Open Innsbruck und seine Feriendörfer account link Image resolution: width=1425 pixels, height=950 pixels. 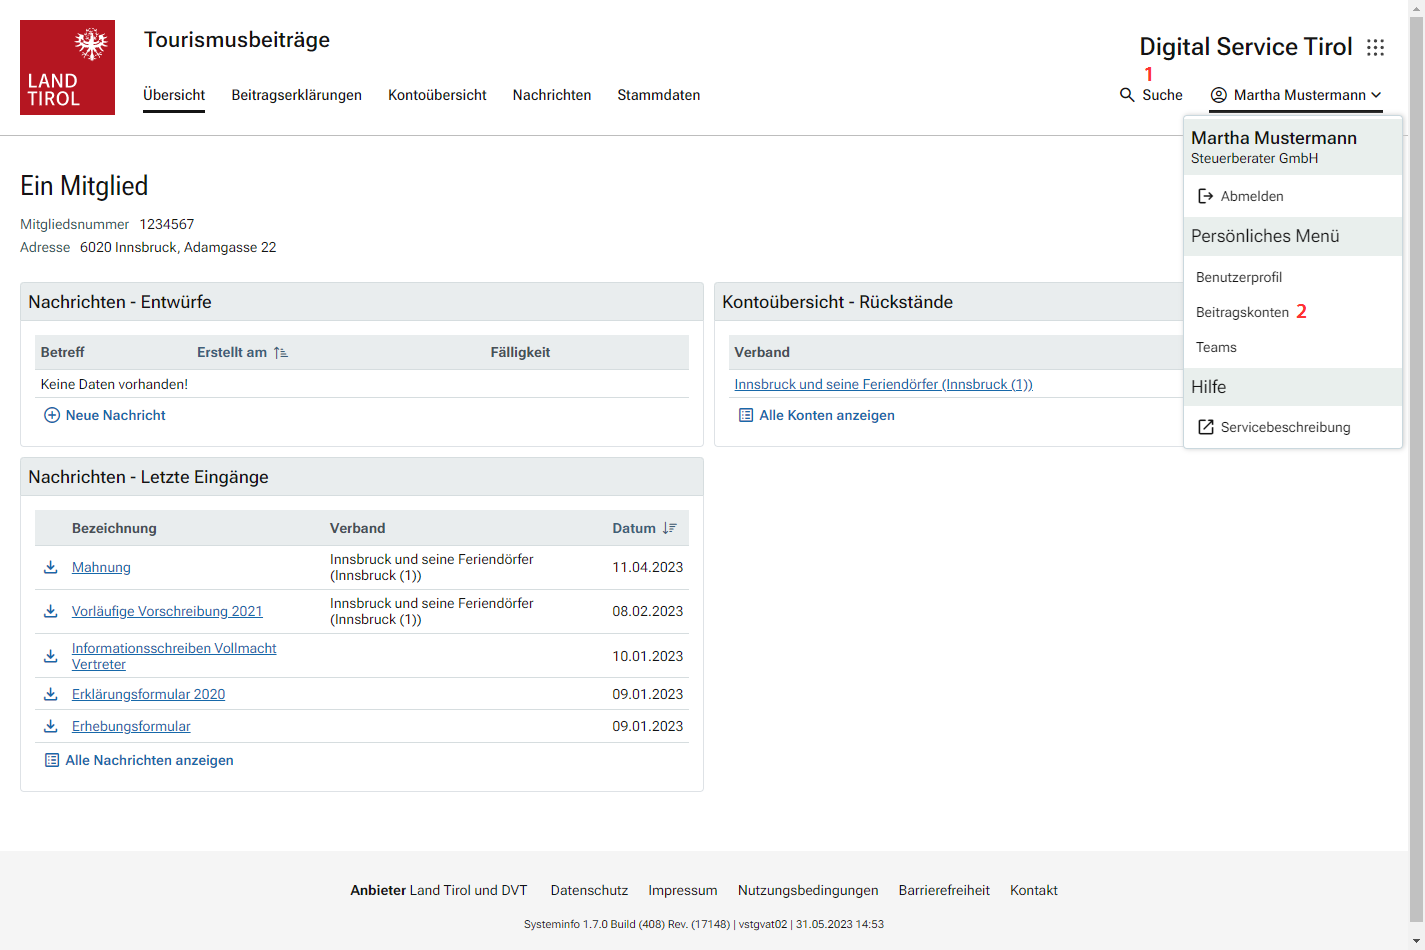coord(883,384)
